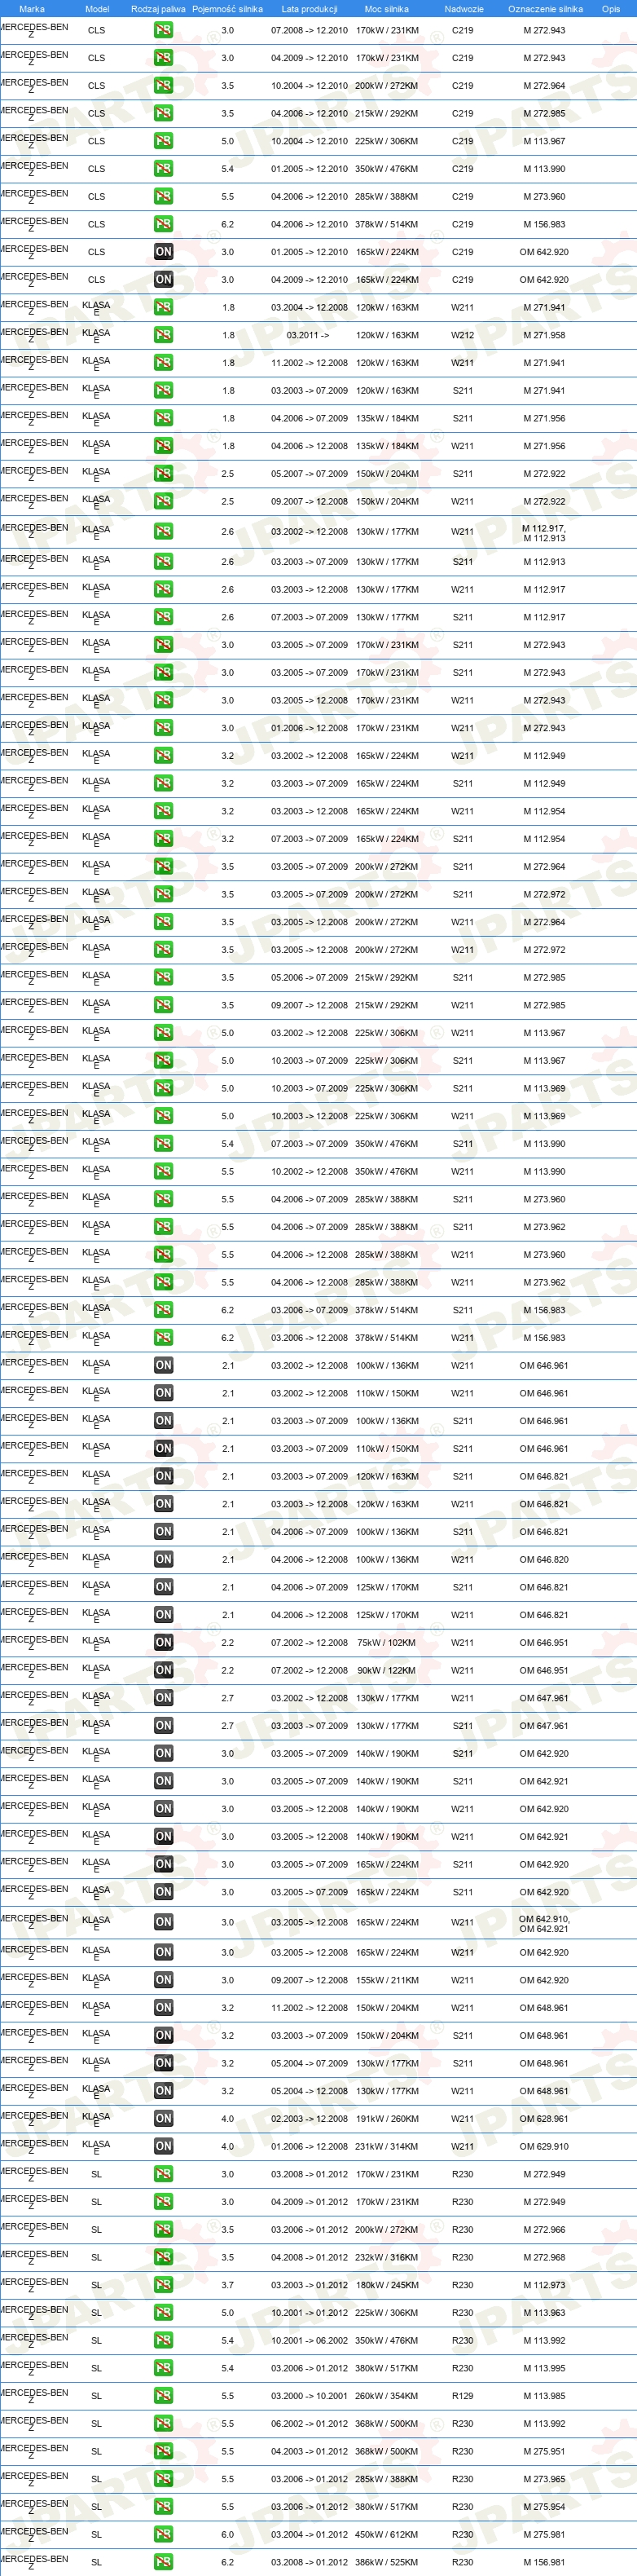The width and height of the screenshot is (637, 2576).
Task: Click the production years 02.2003 -> 12.2008 cell
Action: pos(309,2119)
